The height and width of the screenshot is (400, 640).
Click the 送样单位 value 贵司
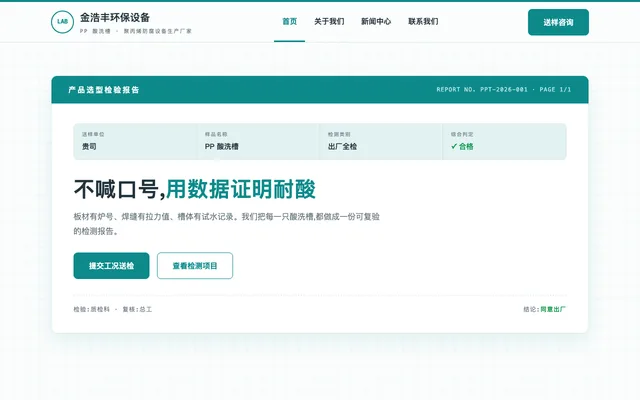89,147
